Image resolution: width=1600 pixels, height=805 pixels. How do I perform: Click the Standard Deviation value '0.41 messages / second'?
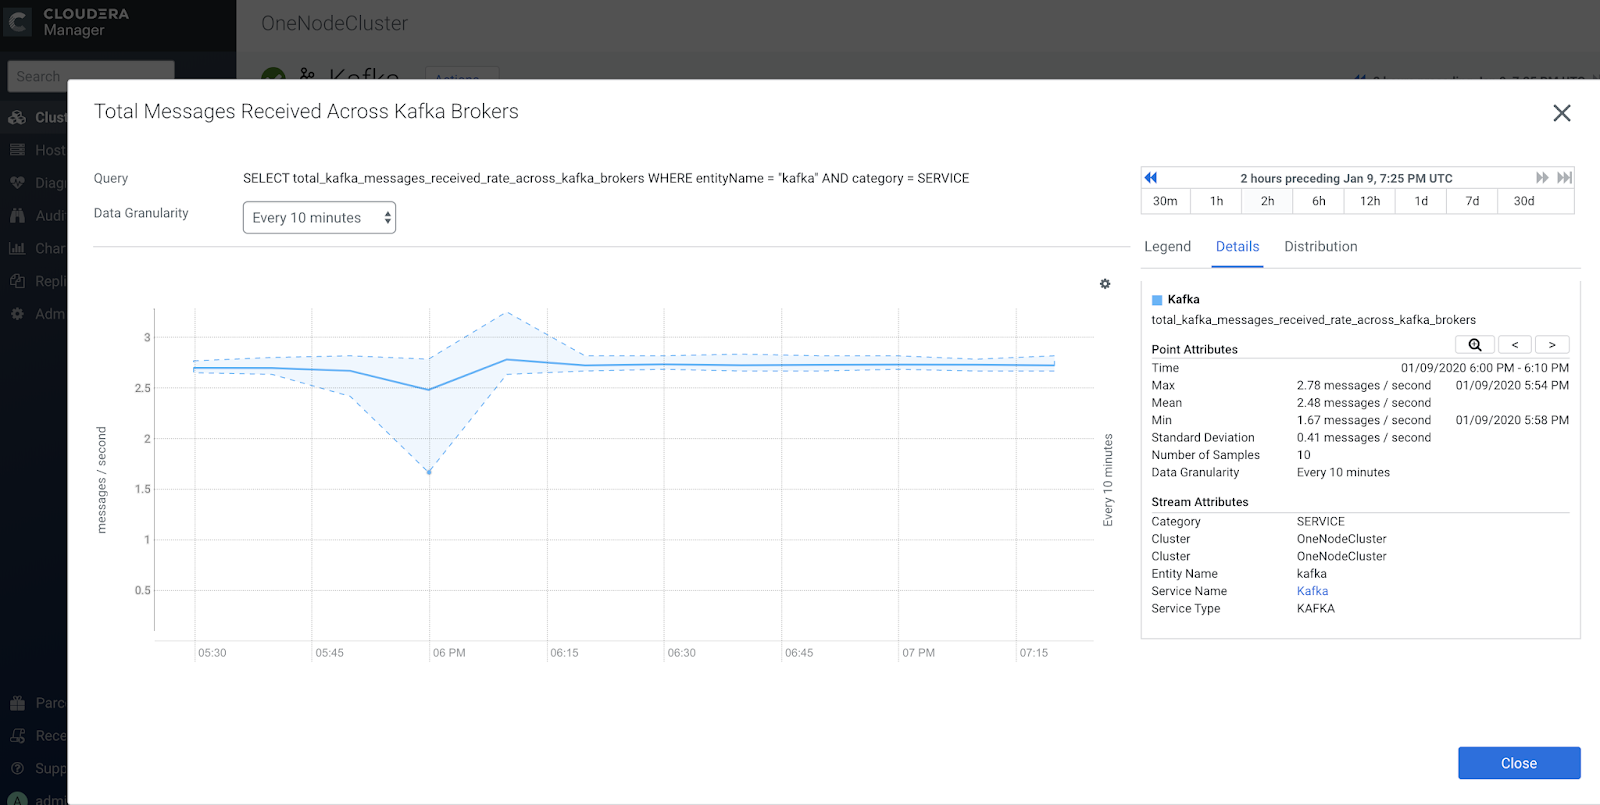(x=1364, y=438)
